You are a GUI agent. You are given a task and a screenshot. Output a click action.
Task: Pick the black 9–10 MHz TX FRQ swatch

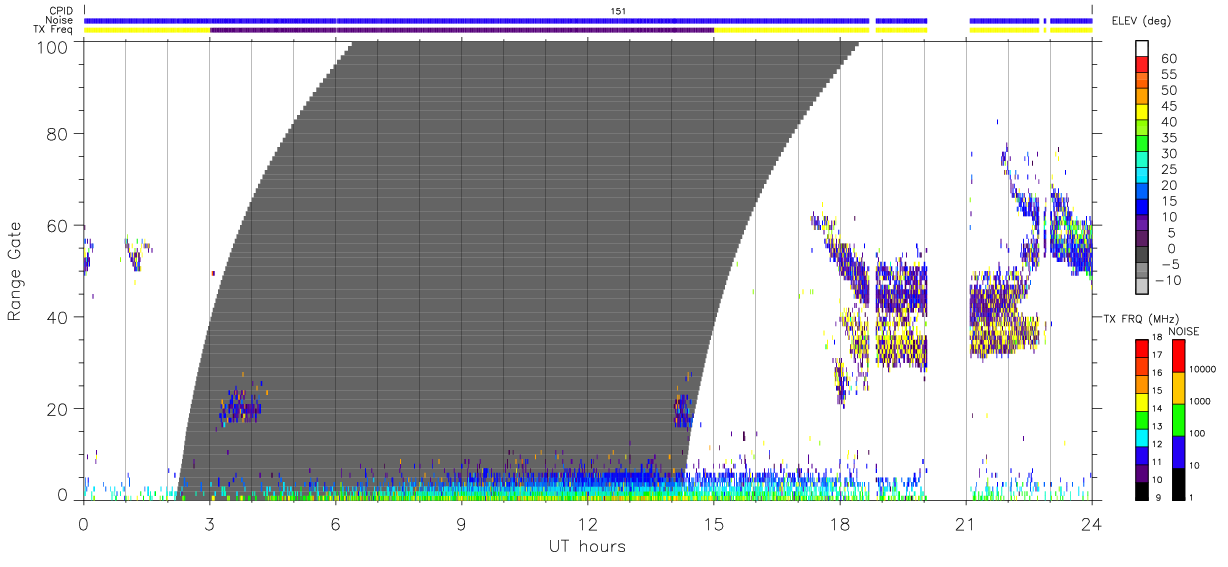pos(1141,491)
